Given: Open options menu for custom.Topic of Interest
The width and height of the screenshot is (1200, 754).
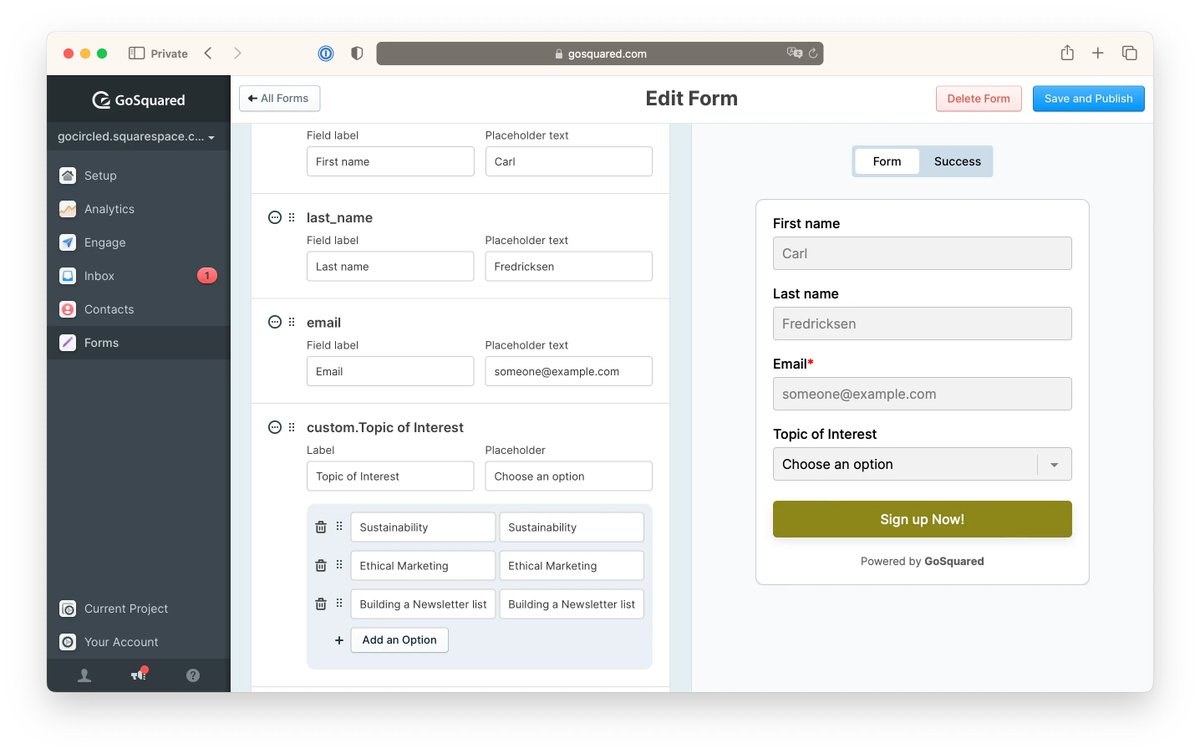Looking at the screenshot, I should [x=275, y=427].
